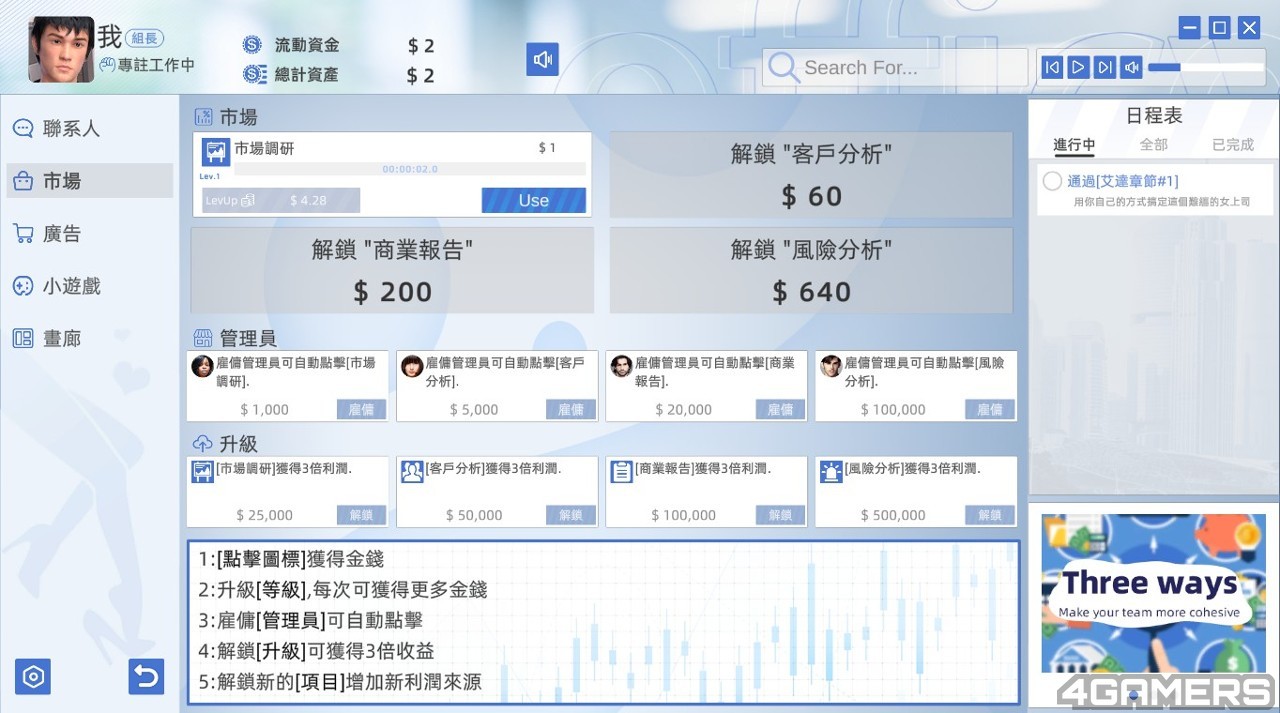Play the music track

pos(1077,67)
